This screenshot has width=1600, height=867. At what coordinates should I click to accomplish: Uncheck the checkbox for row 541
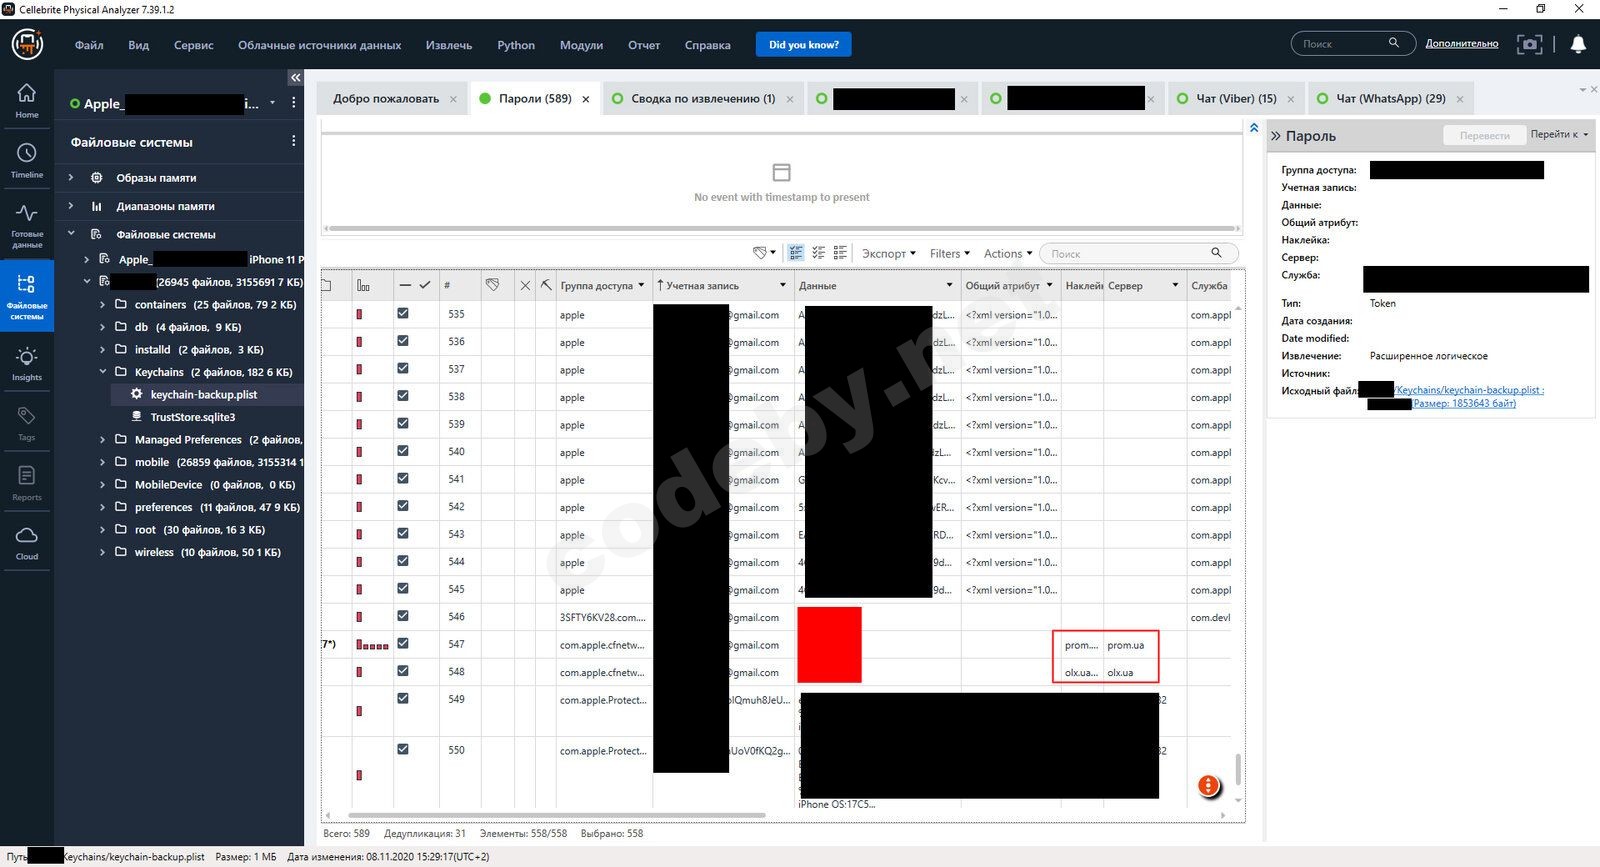[403, 478]
